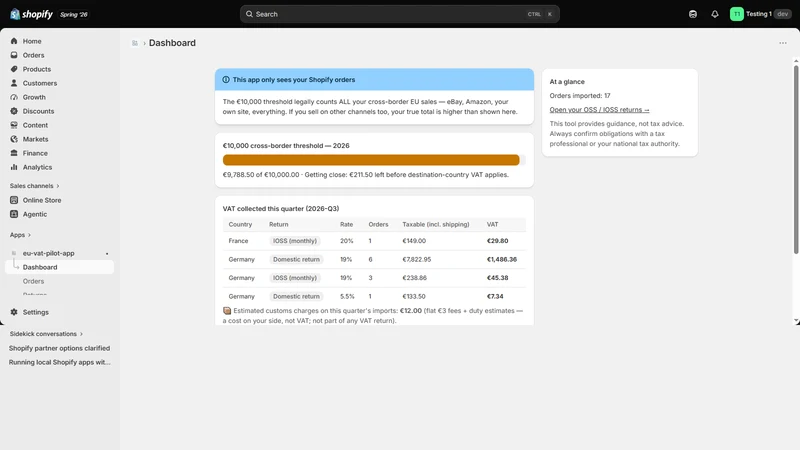
Task: Open notifications bell in top bar
Action: (715, 14)
